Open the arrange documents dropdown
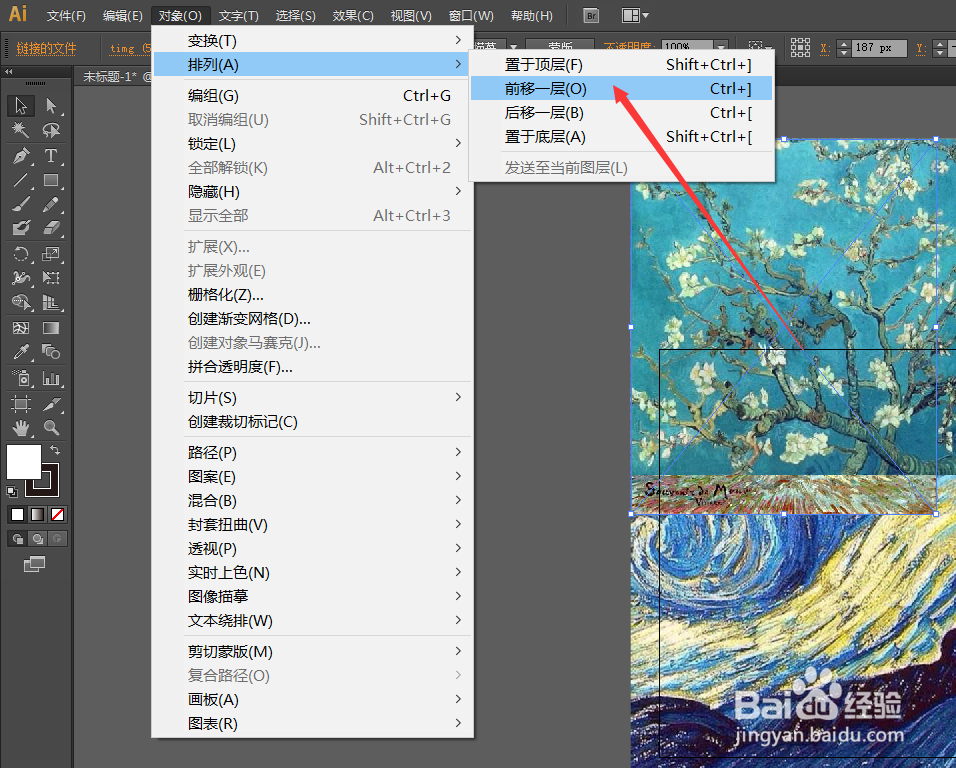 (635, 16)
